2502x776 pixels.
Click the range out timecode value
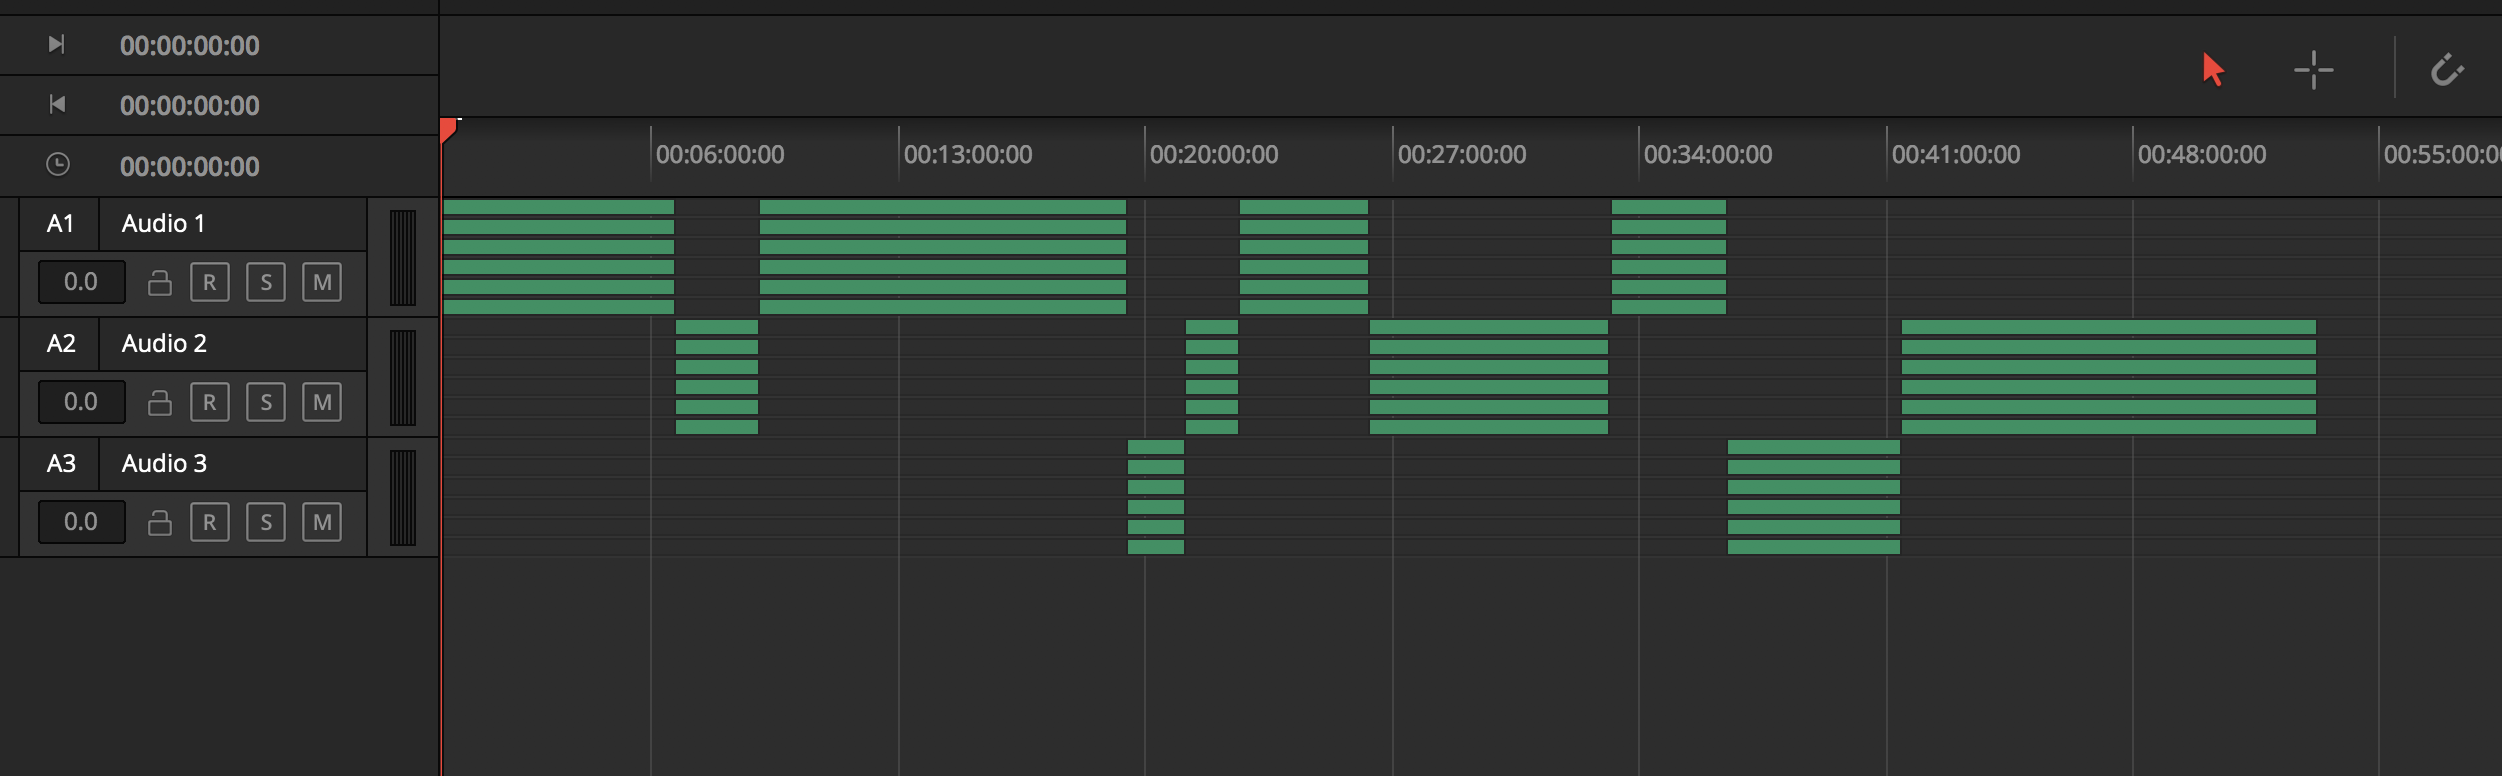point(189,105)
